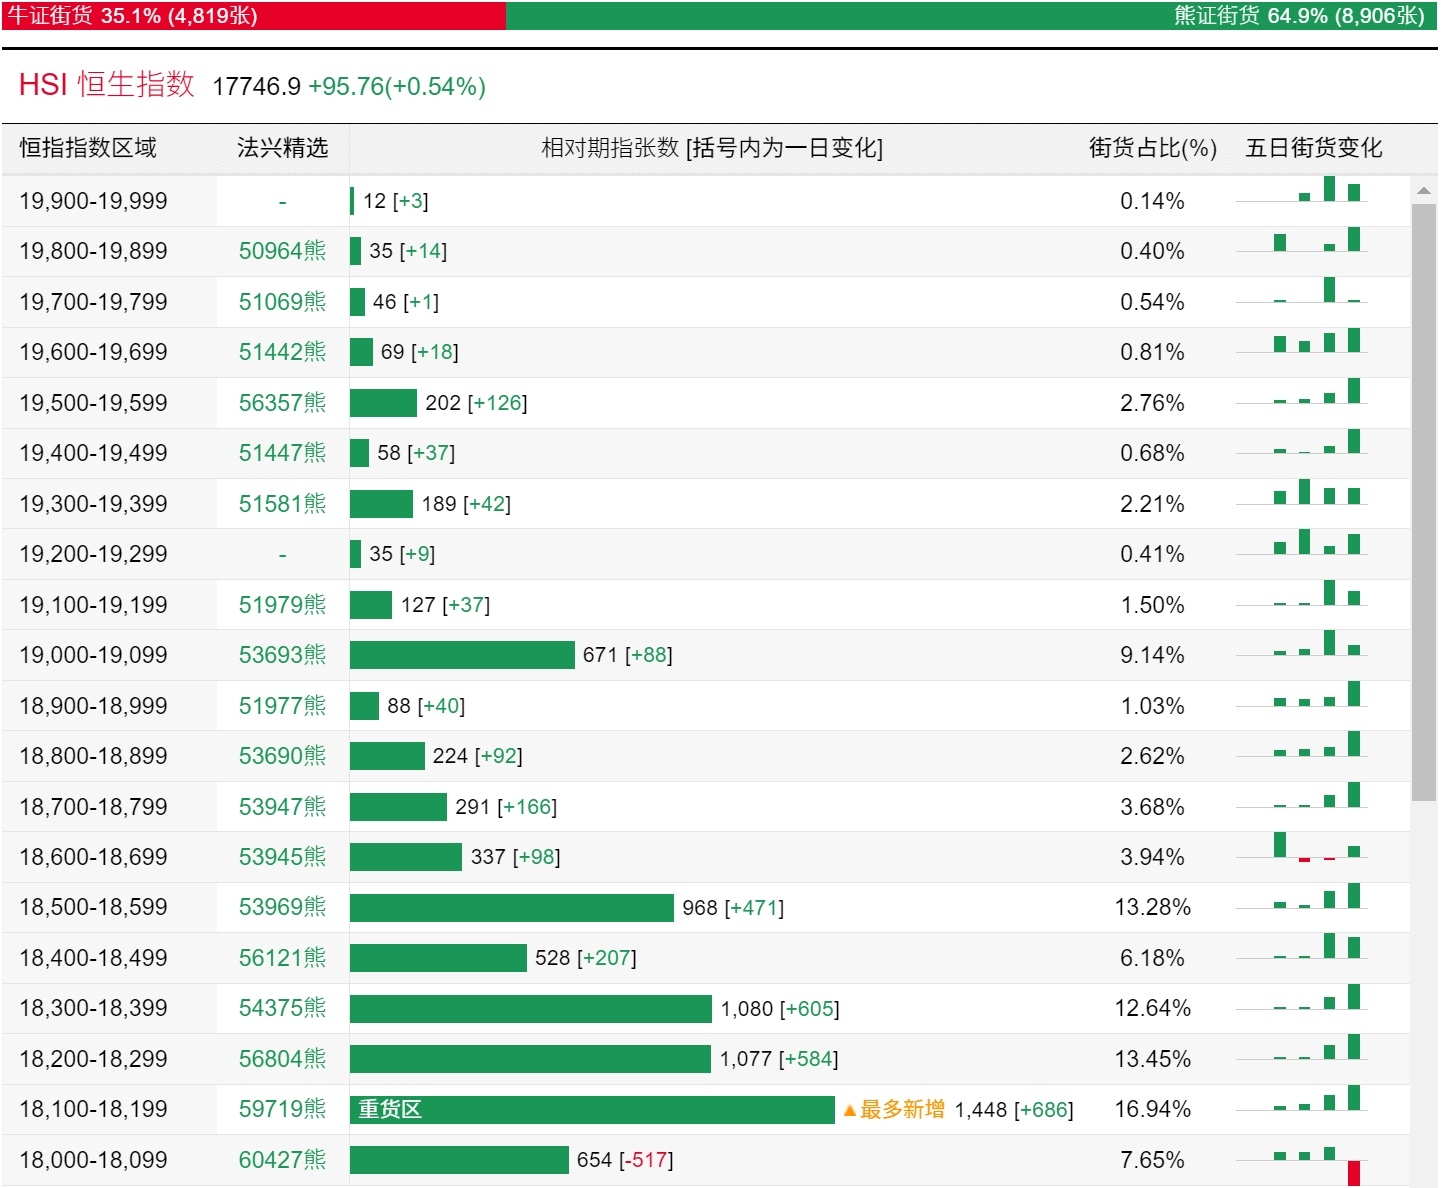Viewport: 1441px width, 1188px height.
Task: Open warrant link 53969熊
Action: 282,907
